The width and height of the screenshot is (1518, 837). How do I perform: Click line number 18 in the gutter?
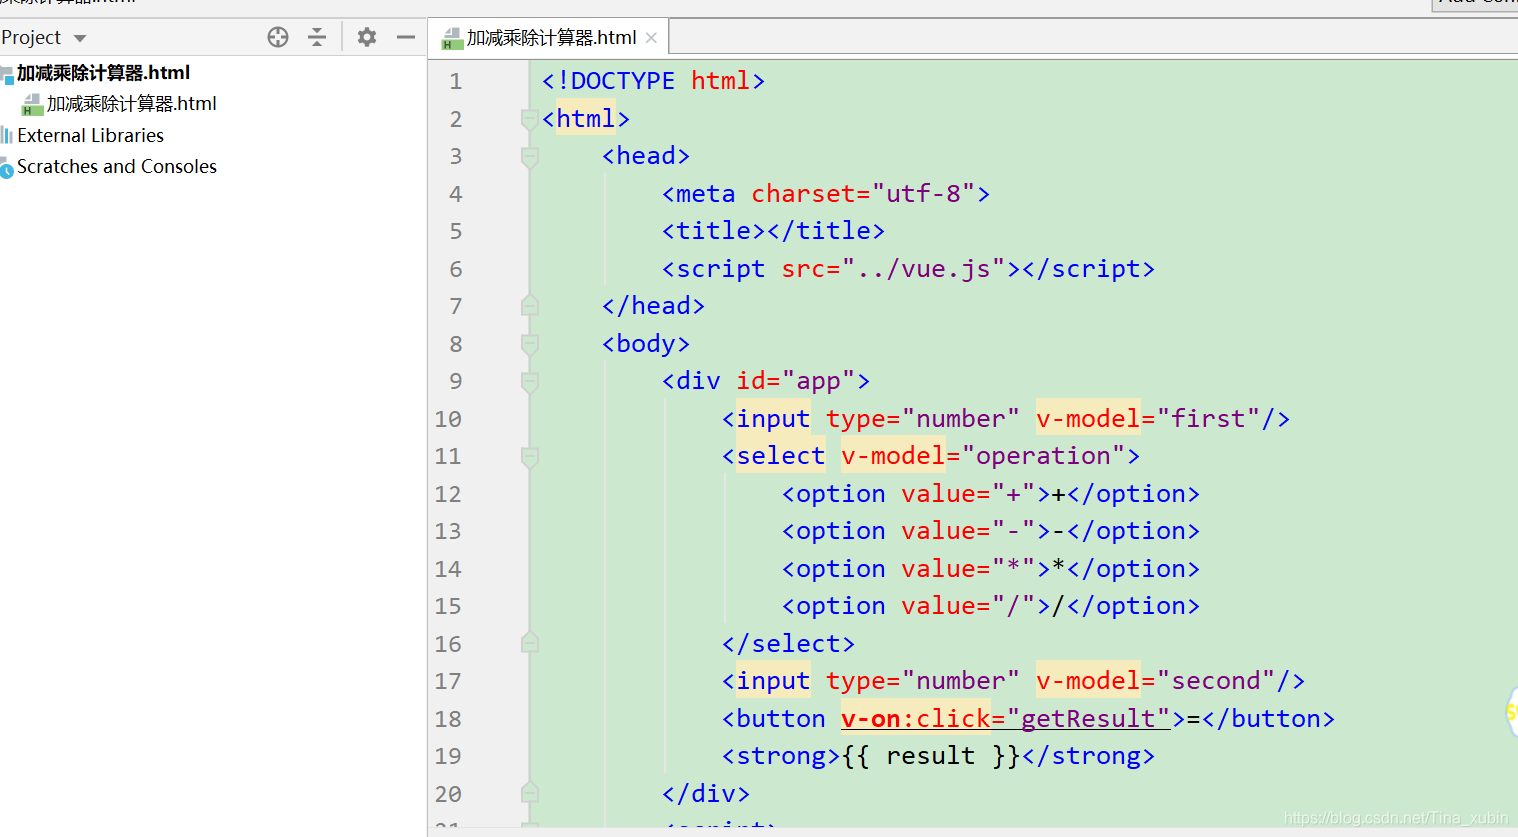pyautogui.click(x=448, y=719)
